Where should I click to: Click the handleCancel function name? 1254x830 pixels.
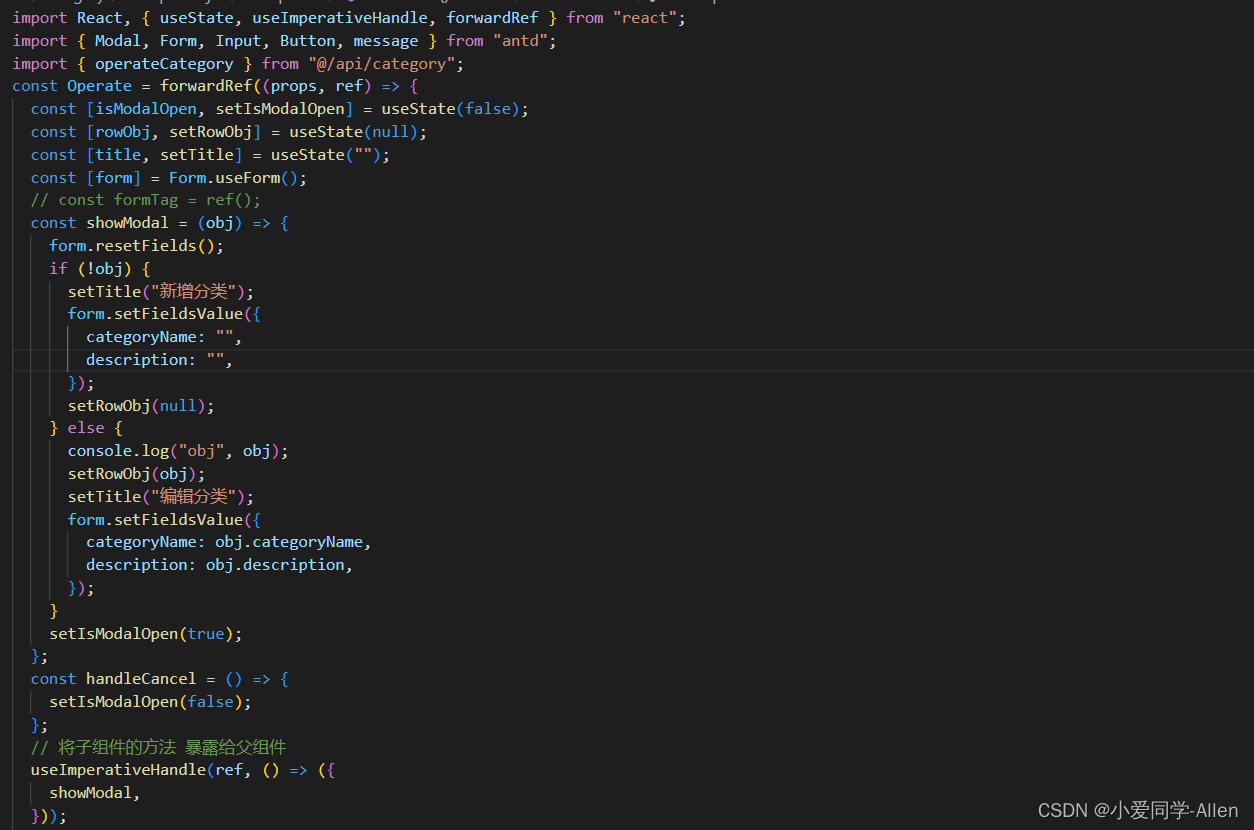(141, 679)
